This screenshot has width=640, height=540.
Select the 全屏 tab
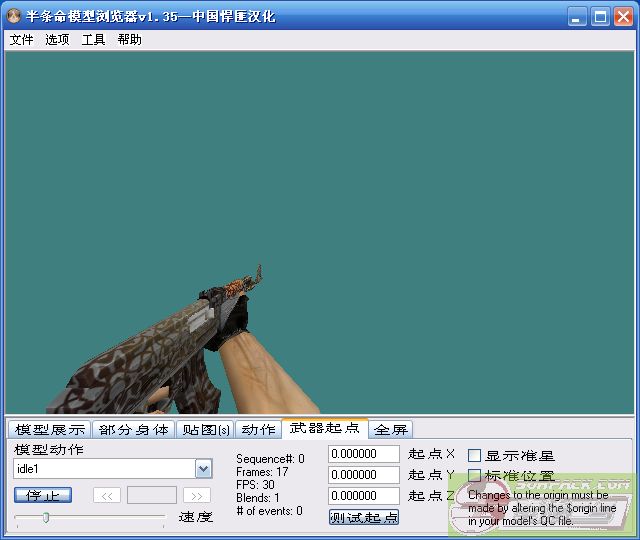click(391, 430)
